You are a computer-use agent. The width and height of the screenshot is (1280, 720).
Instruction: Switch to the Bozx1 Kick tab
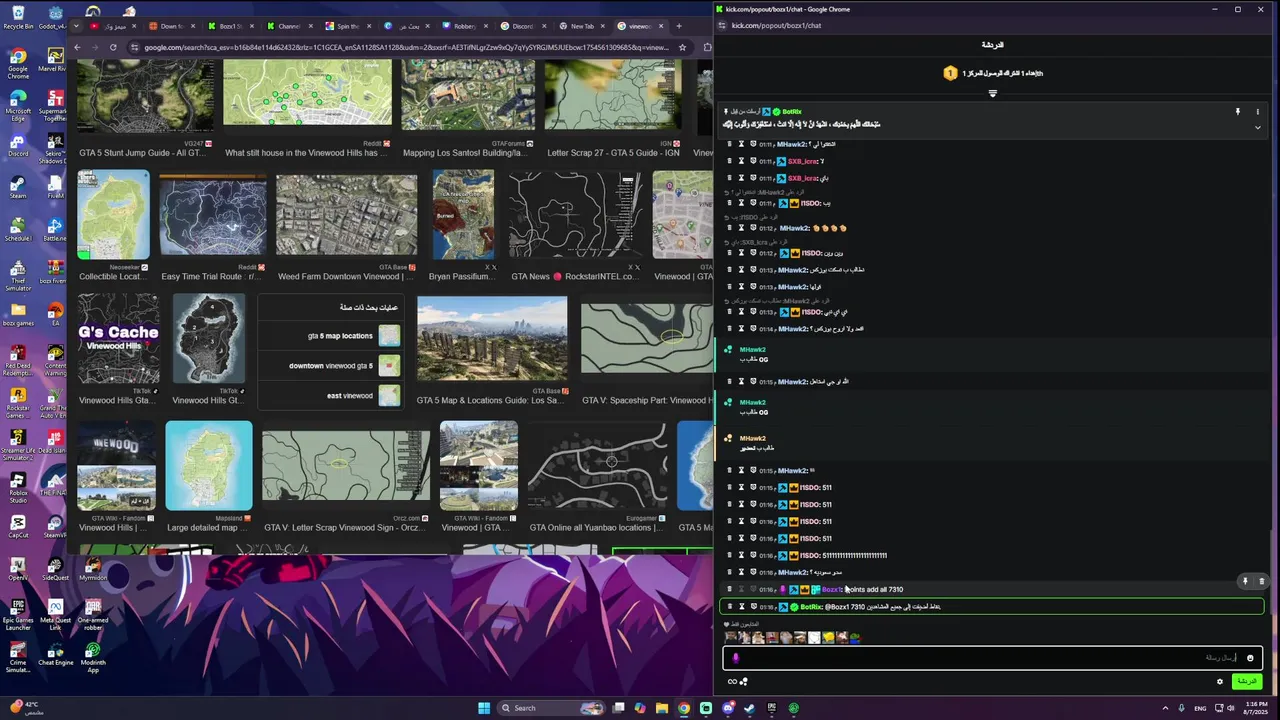click(x=229, y=26)
